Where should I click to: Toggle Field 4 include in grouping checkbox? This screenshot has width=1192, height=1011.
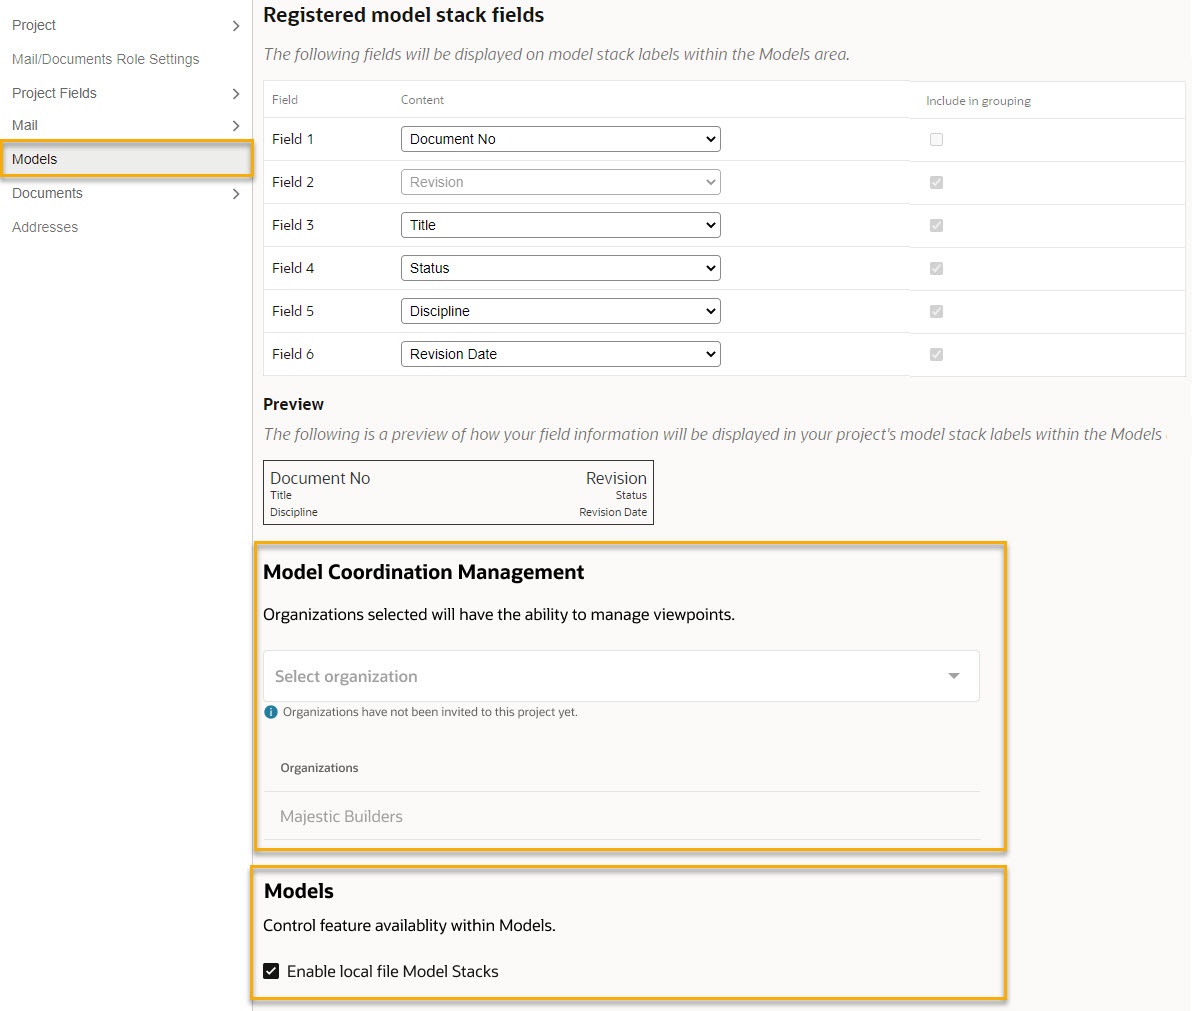coord(936,268)
